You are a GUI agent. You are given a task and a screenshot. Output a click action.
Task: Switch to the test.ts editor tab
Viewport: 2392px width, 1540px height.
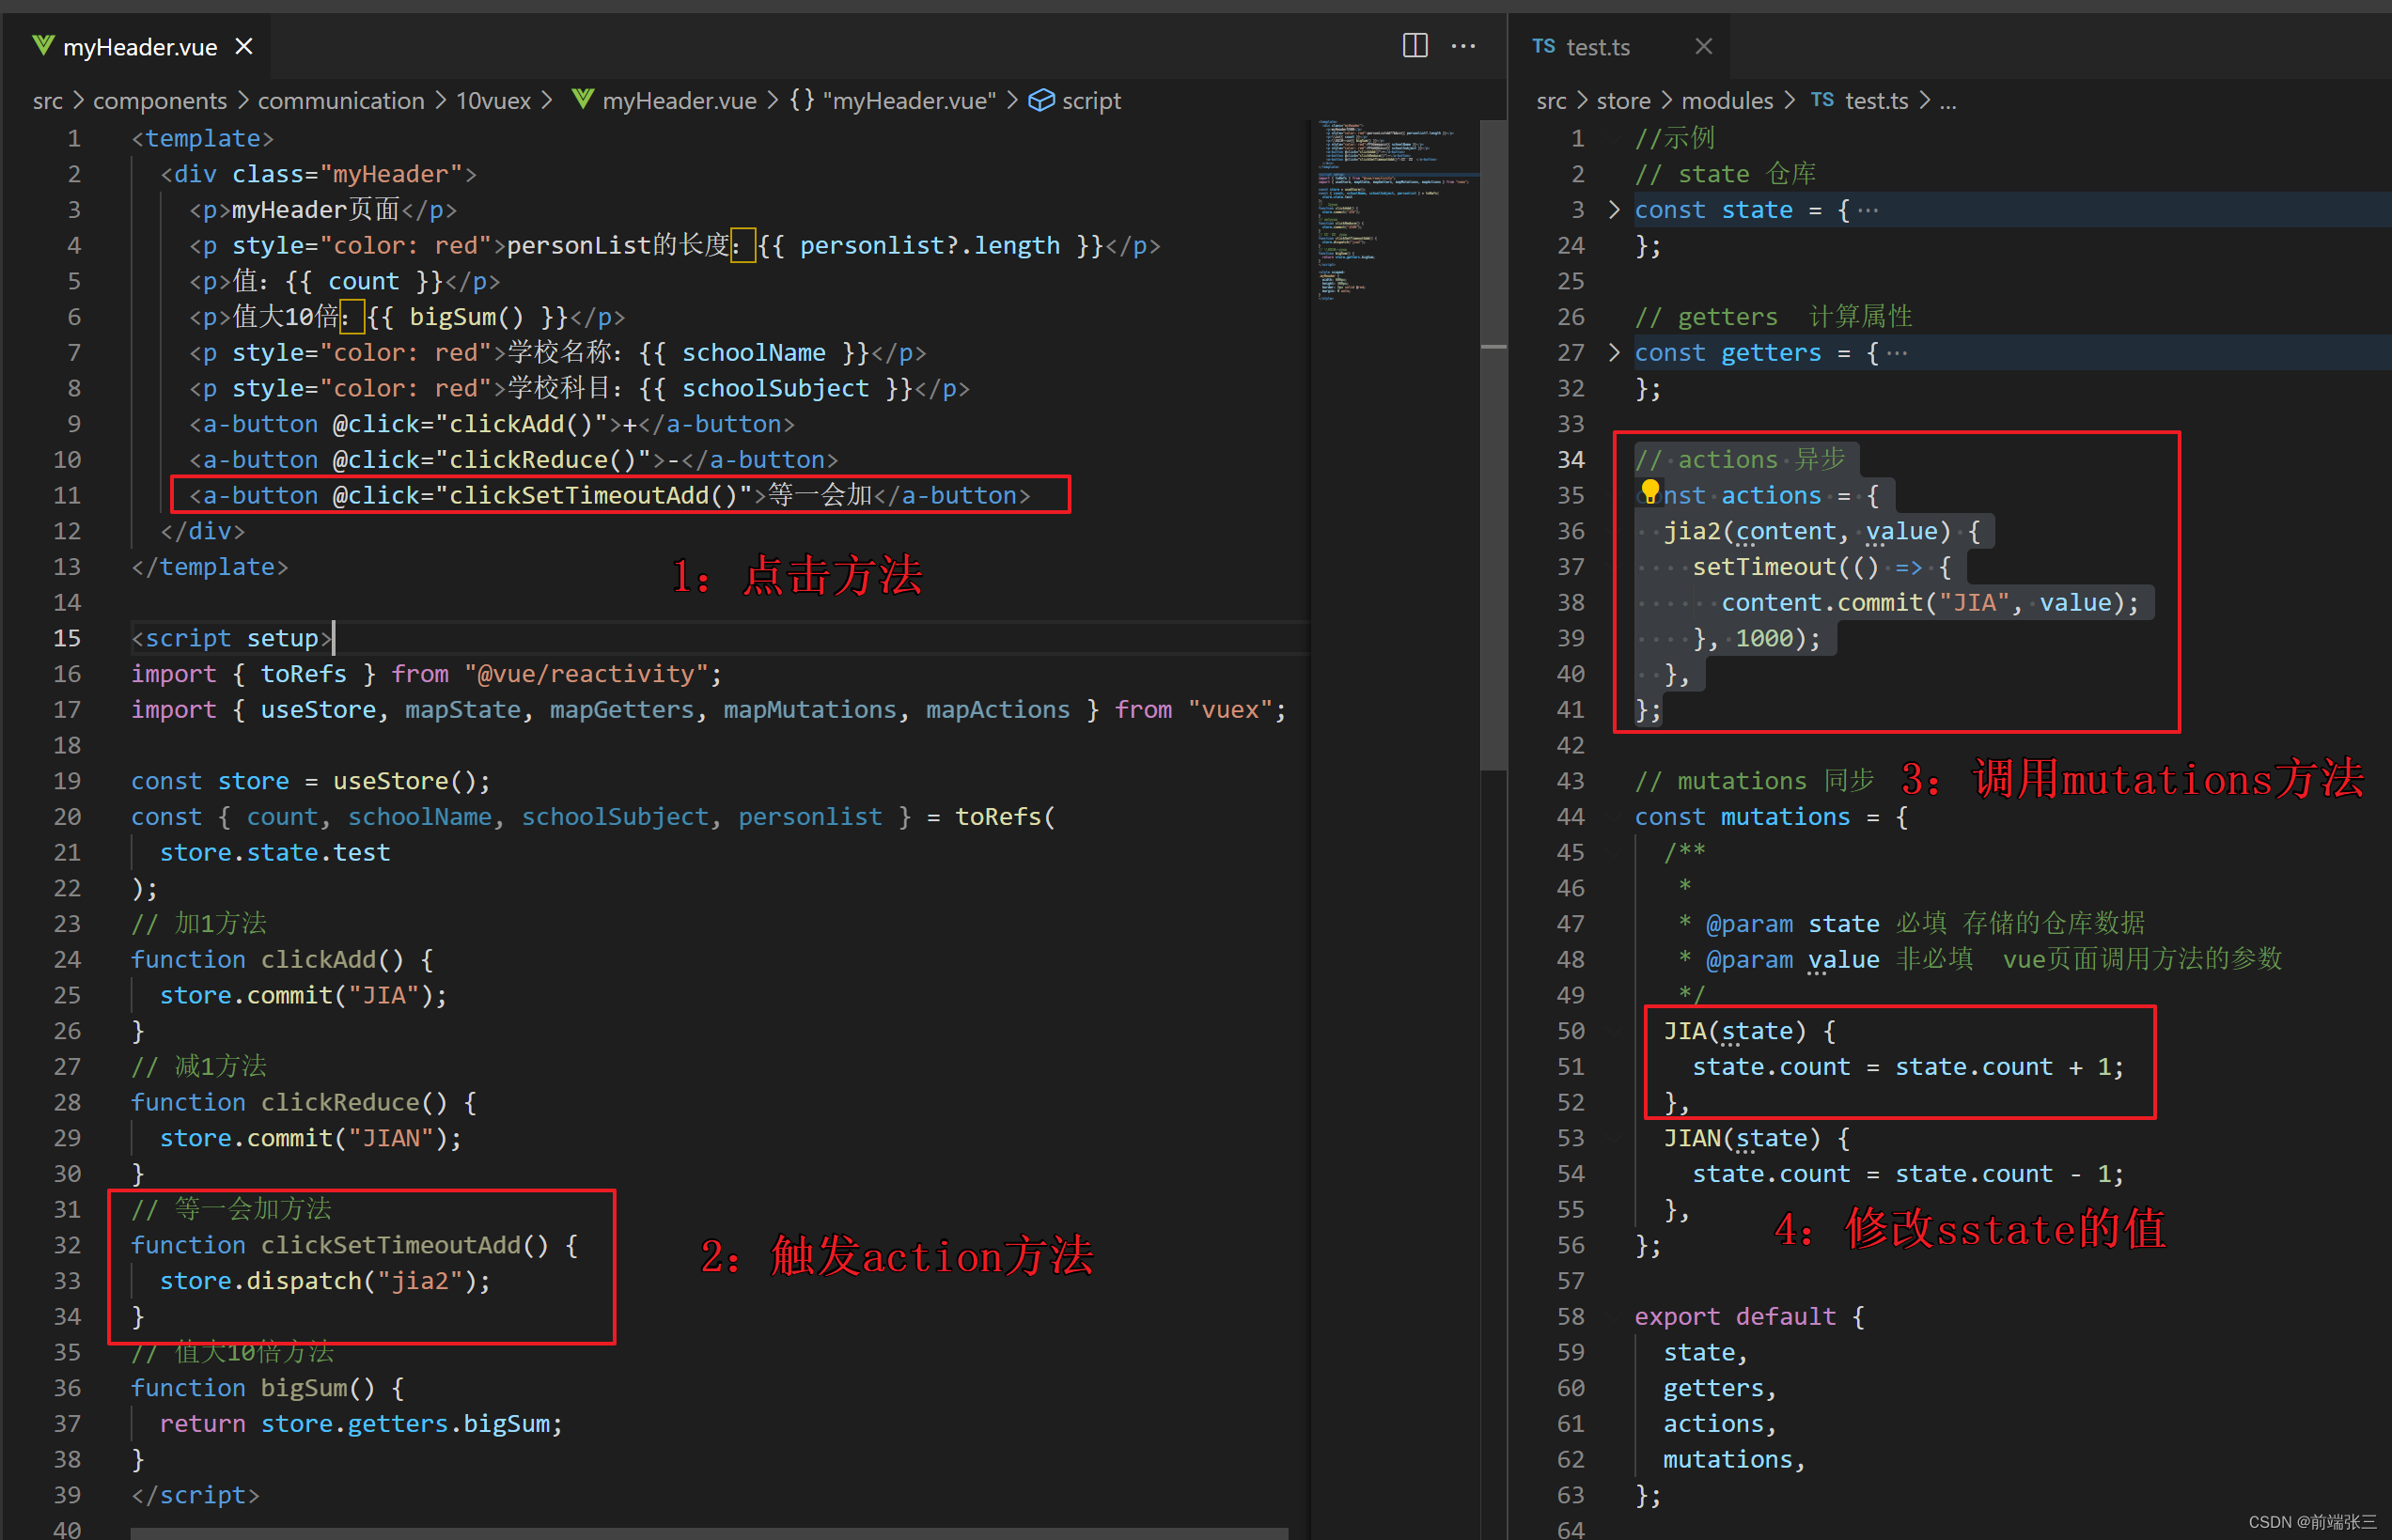pos(1618,46)
